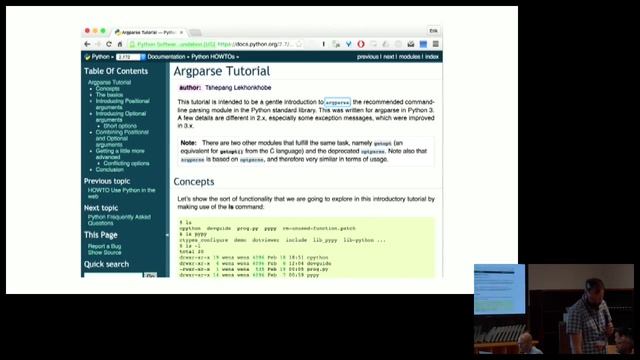Image resolution: width=640 pixels, height=360 pixels.
Task: Click the author name Tshepang Lekhonkhobe
Action: tap(238, 88)
